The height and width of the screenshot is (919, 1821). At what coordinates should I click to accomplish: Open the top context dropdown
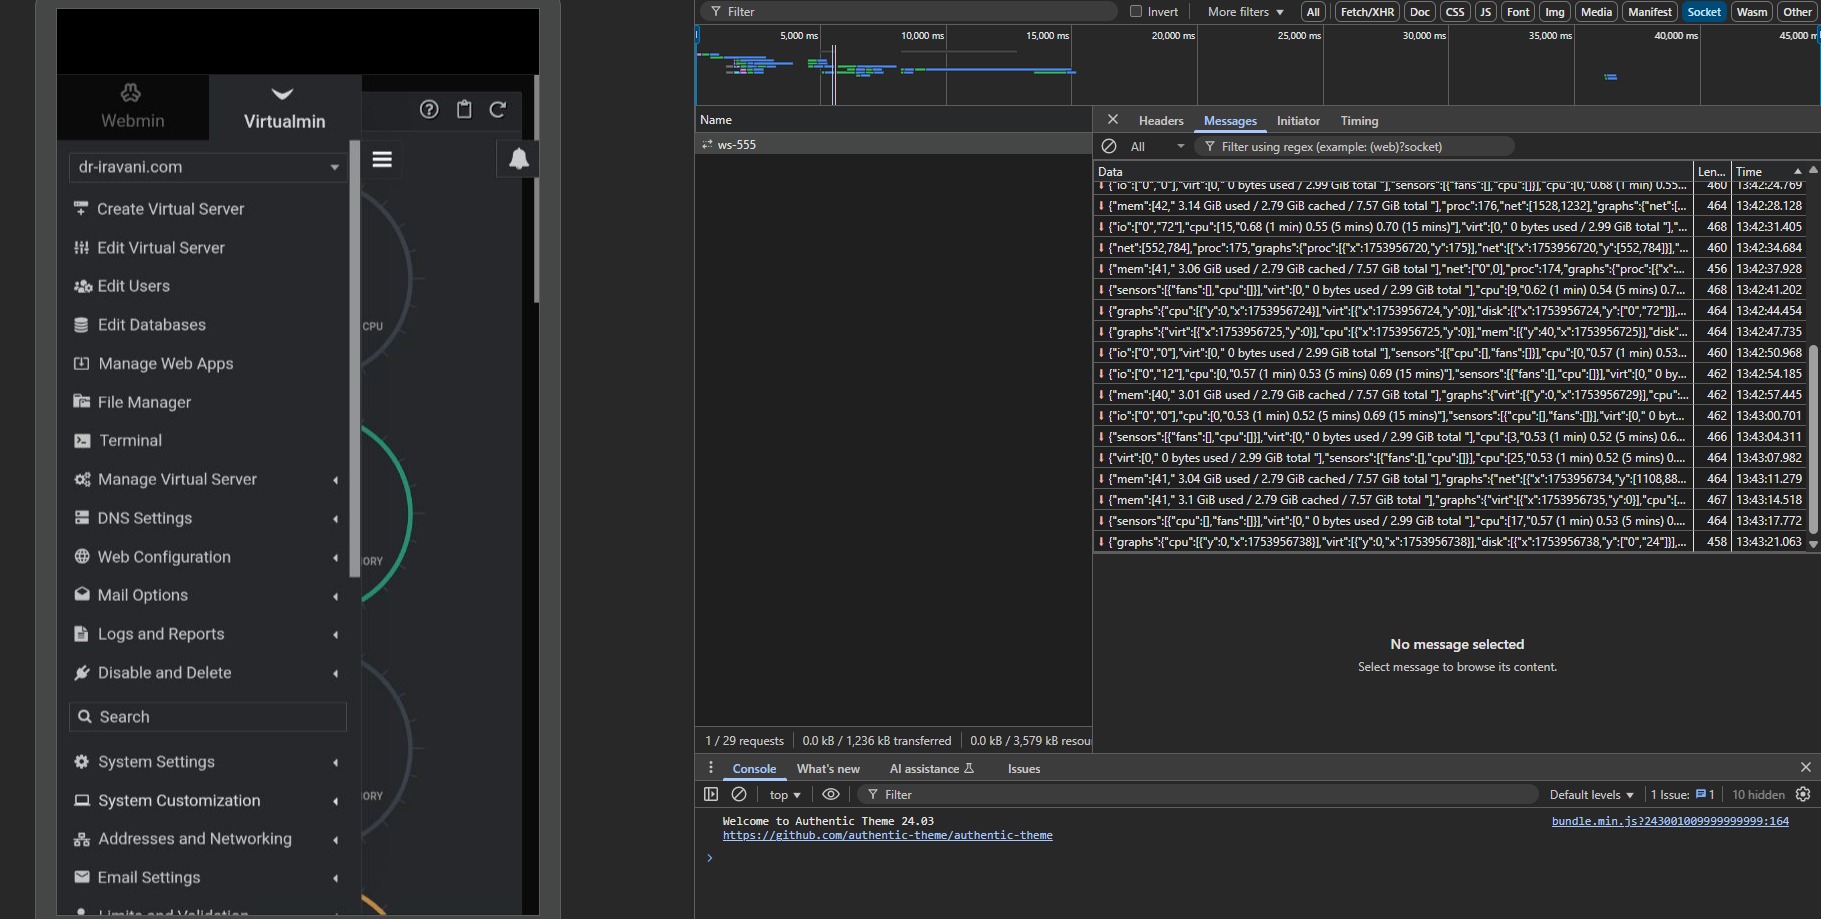785,795
